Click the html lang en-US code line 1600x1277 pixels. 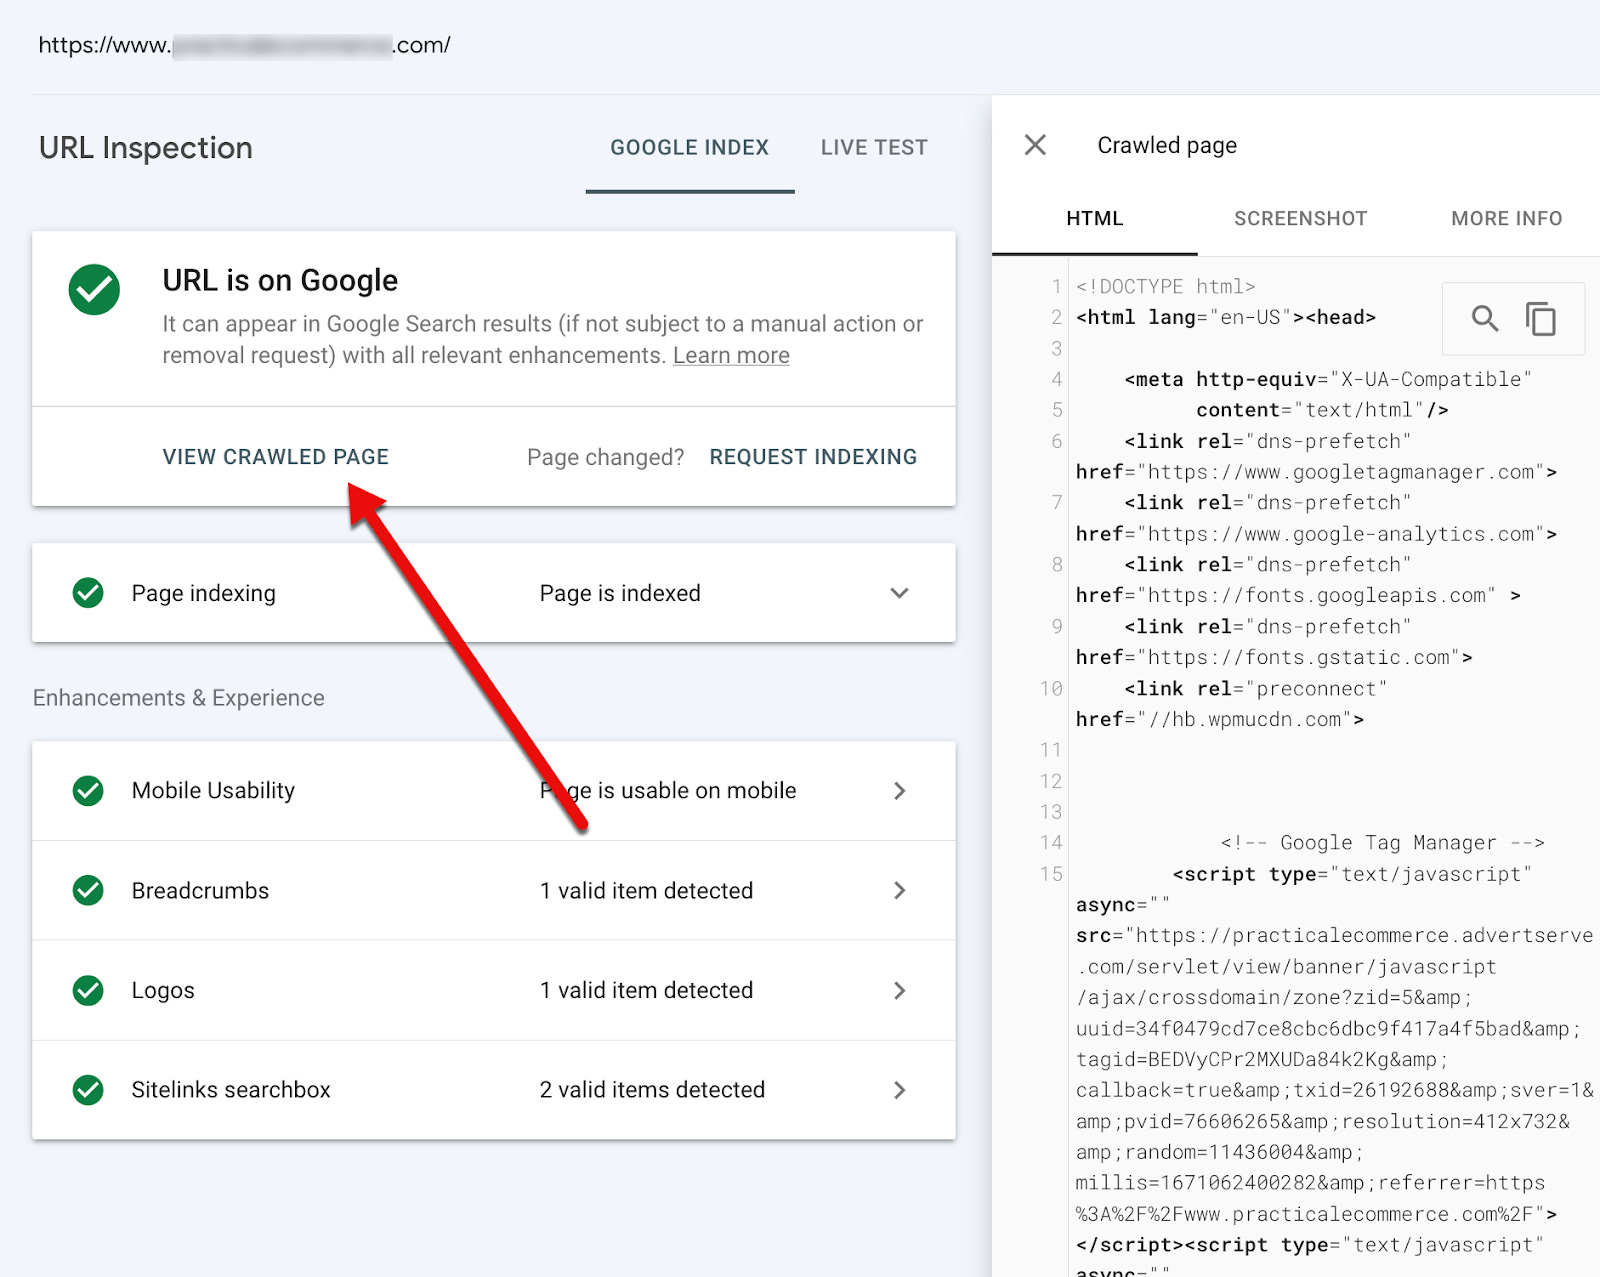(1226, 318)
